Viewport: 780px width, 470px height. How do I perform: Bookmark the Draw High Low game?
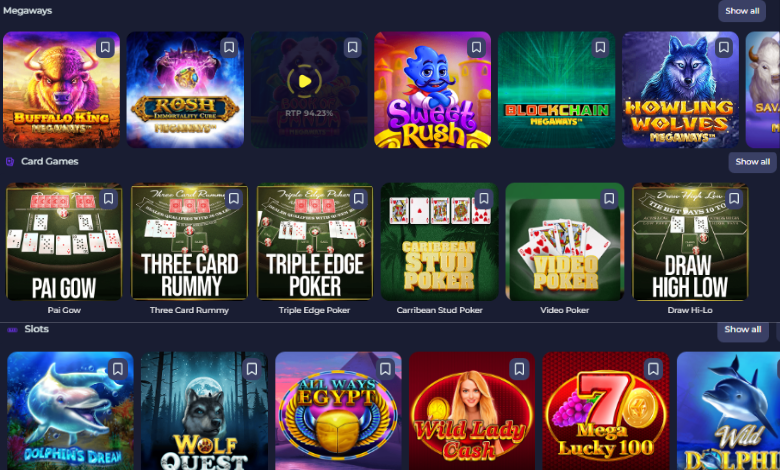pyautogui.click(x=734, y=199)
